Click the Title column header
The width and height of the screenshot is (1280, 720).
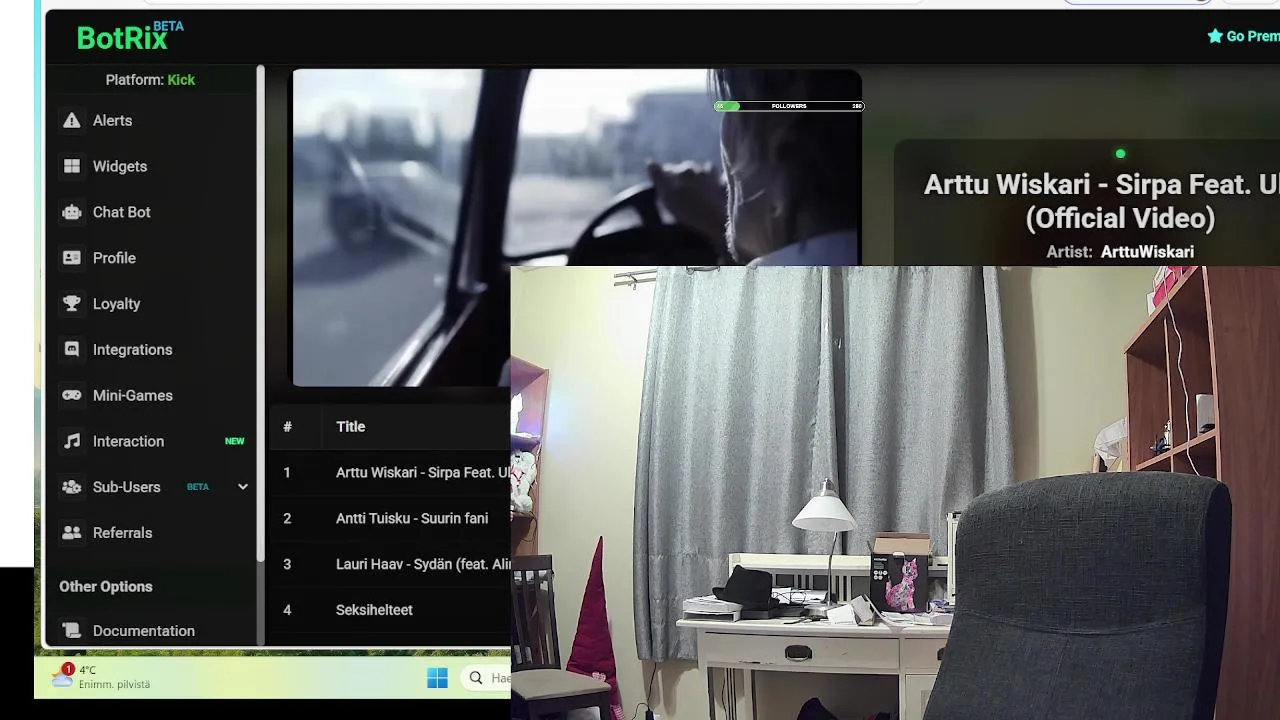click(351, 427)
